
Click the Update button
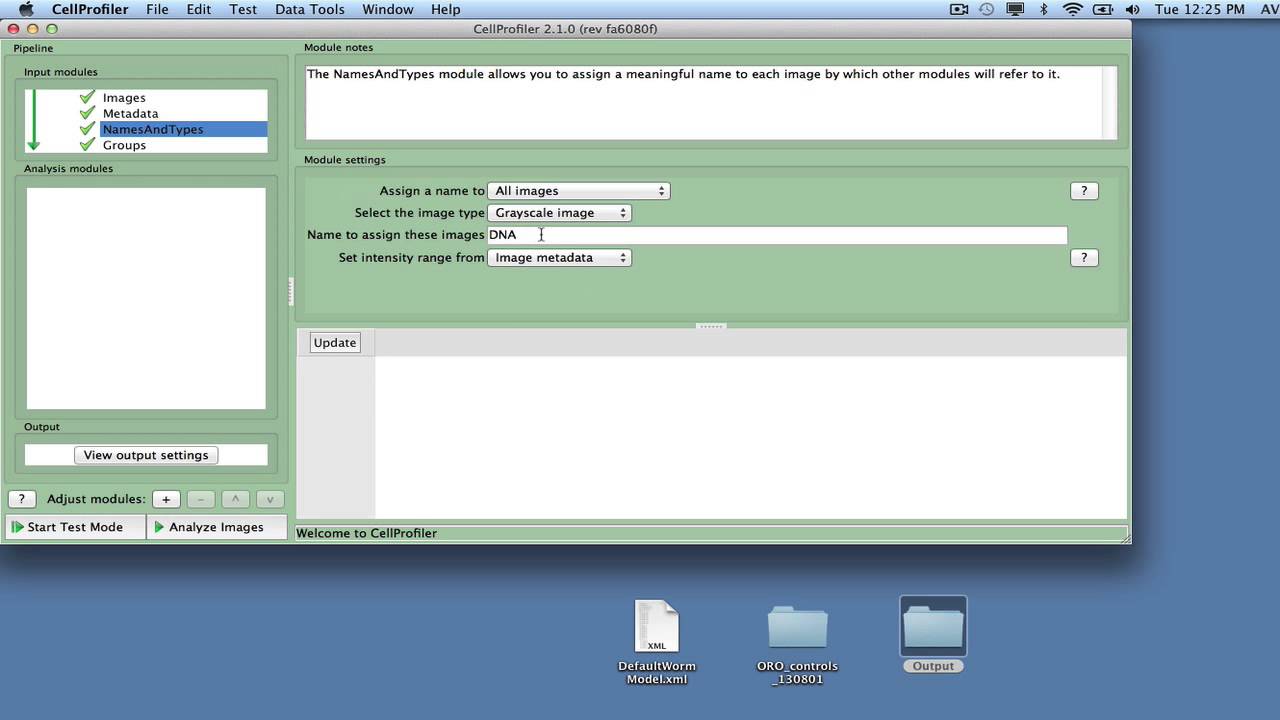(x=335, y=342)
